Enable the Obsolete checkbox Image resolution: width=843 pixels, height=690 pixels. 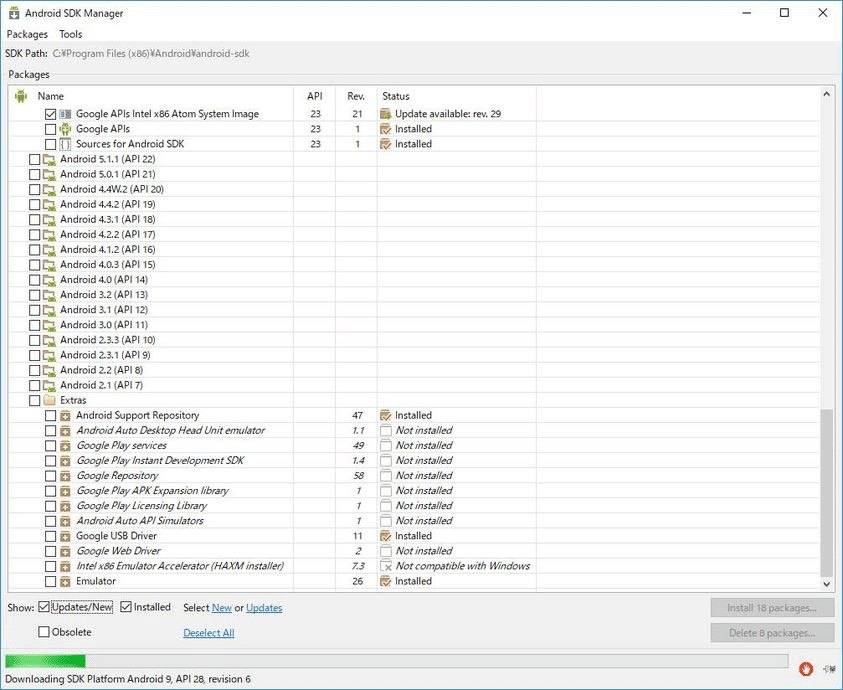pos(44,632)
